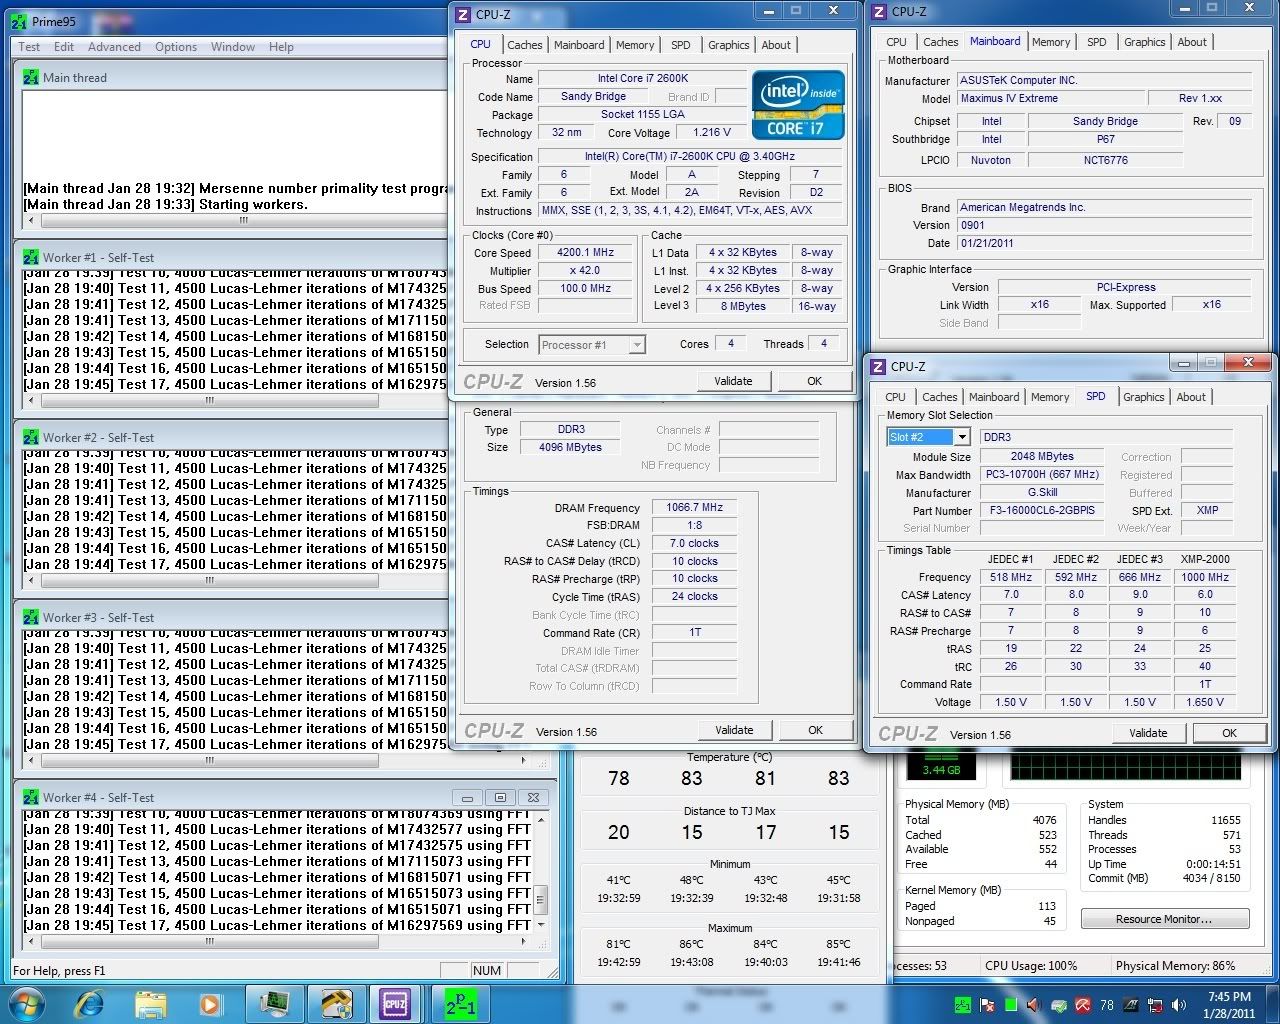Open the Advanced menu in Prime95
This screenshot has height=1024, width=1280.
pos(114,47)
